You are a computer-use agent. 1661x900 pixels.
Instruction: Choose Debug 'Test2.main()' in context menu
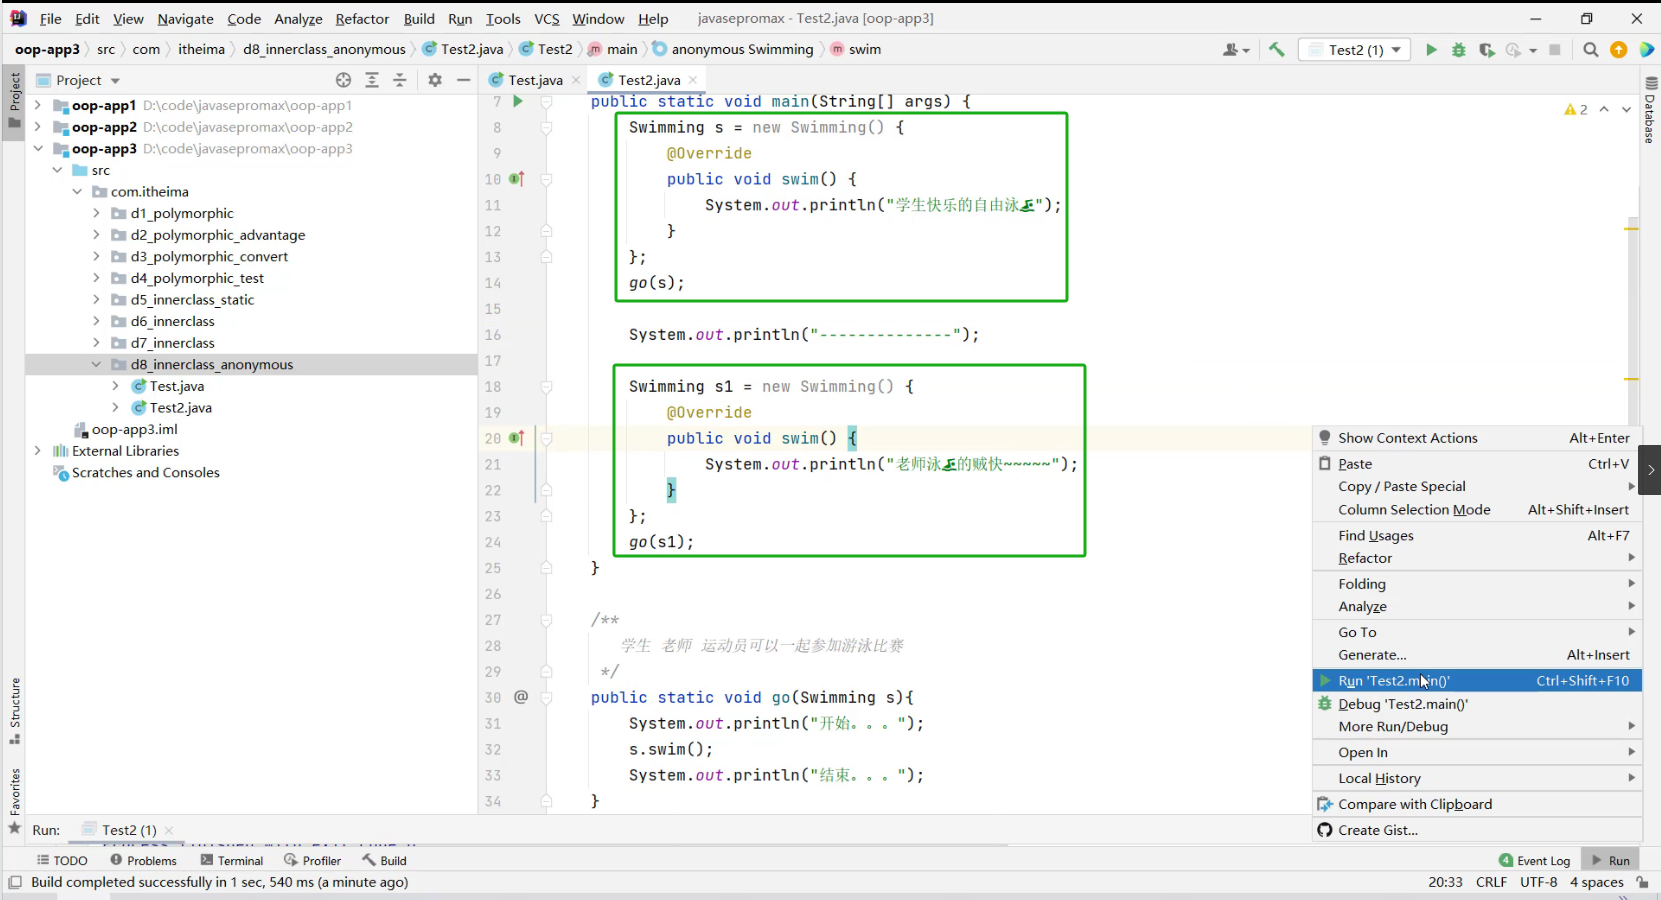click(1477, 704)
